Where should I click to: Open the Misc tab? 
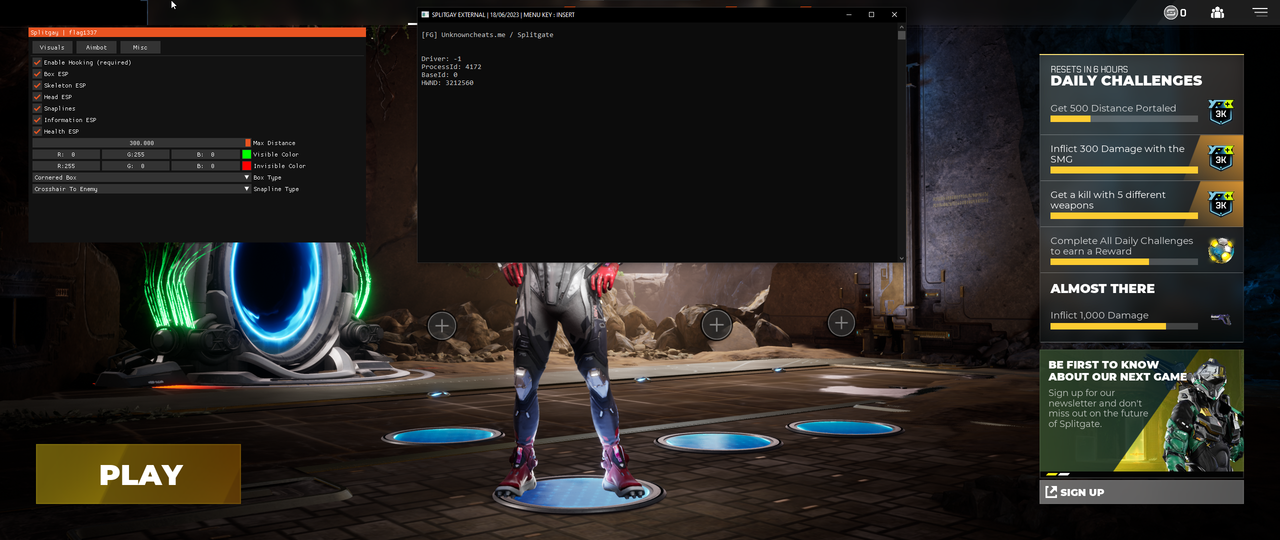(x=140, y=47)
